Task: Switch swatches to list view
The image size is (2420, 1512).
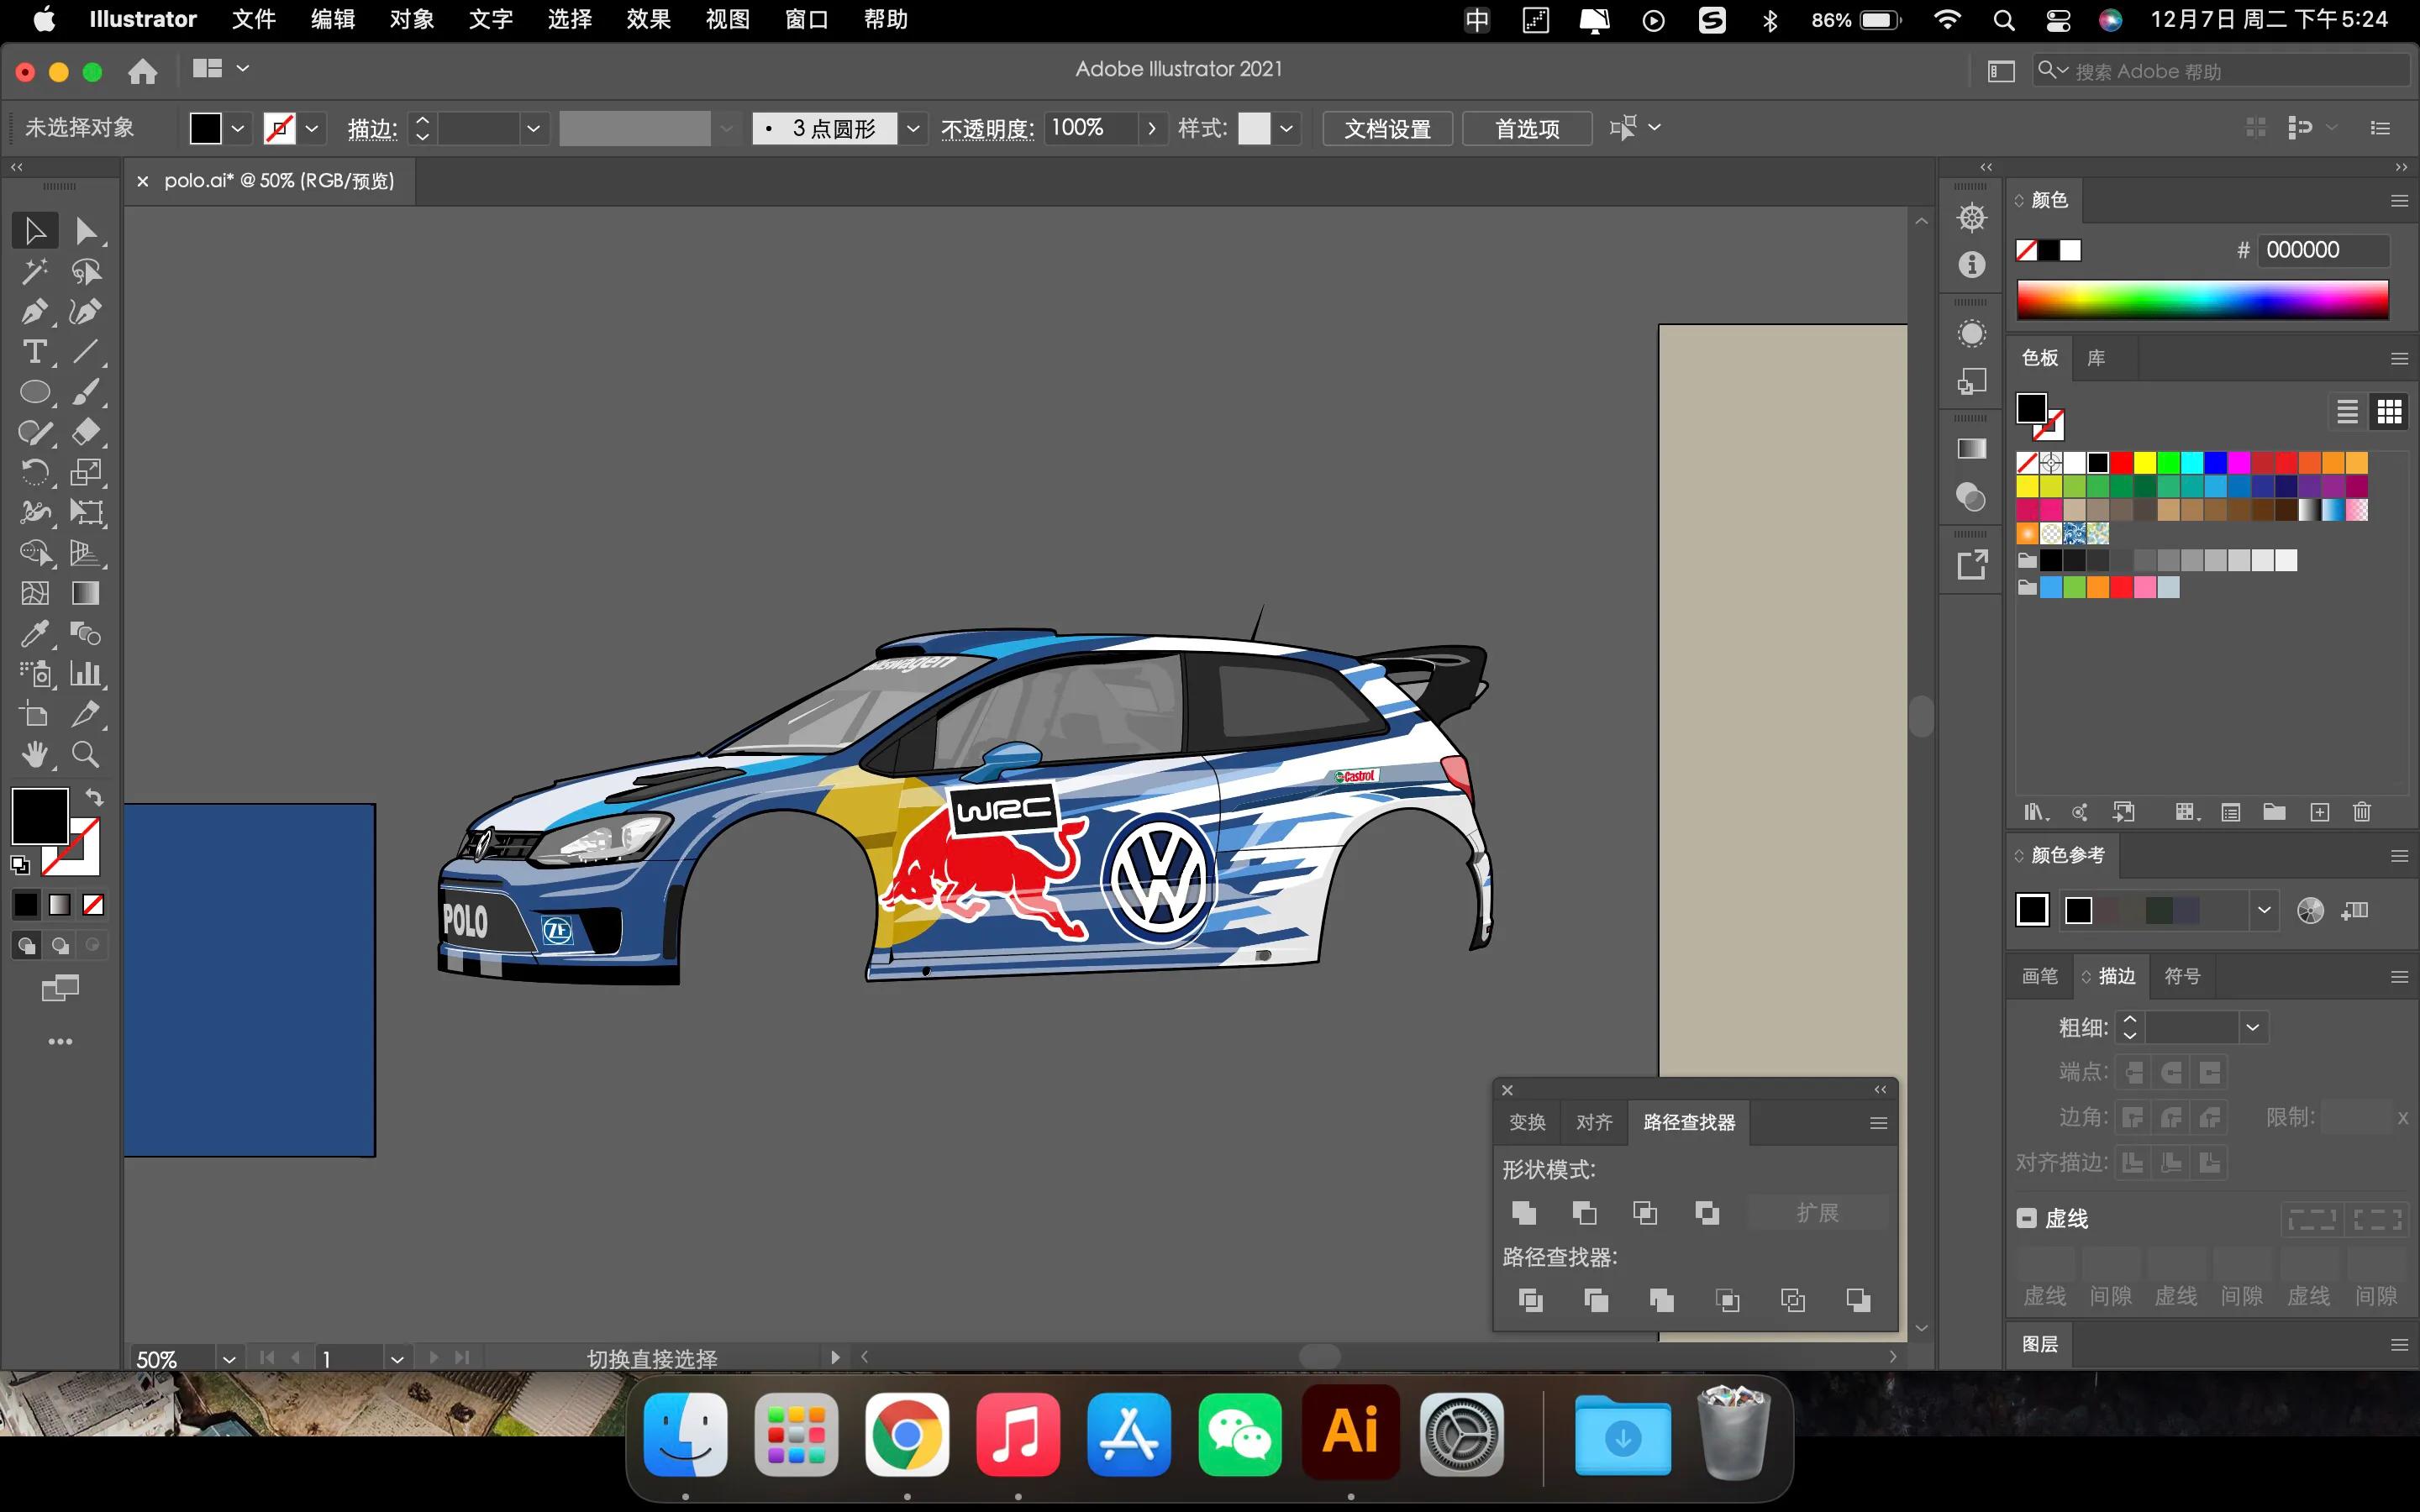Action: click(2347, 411)
